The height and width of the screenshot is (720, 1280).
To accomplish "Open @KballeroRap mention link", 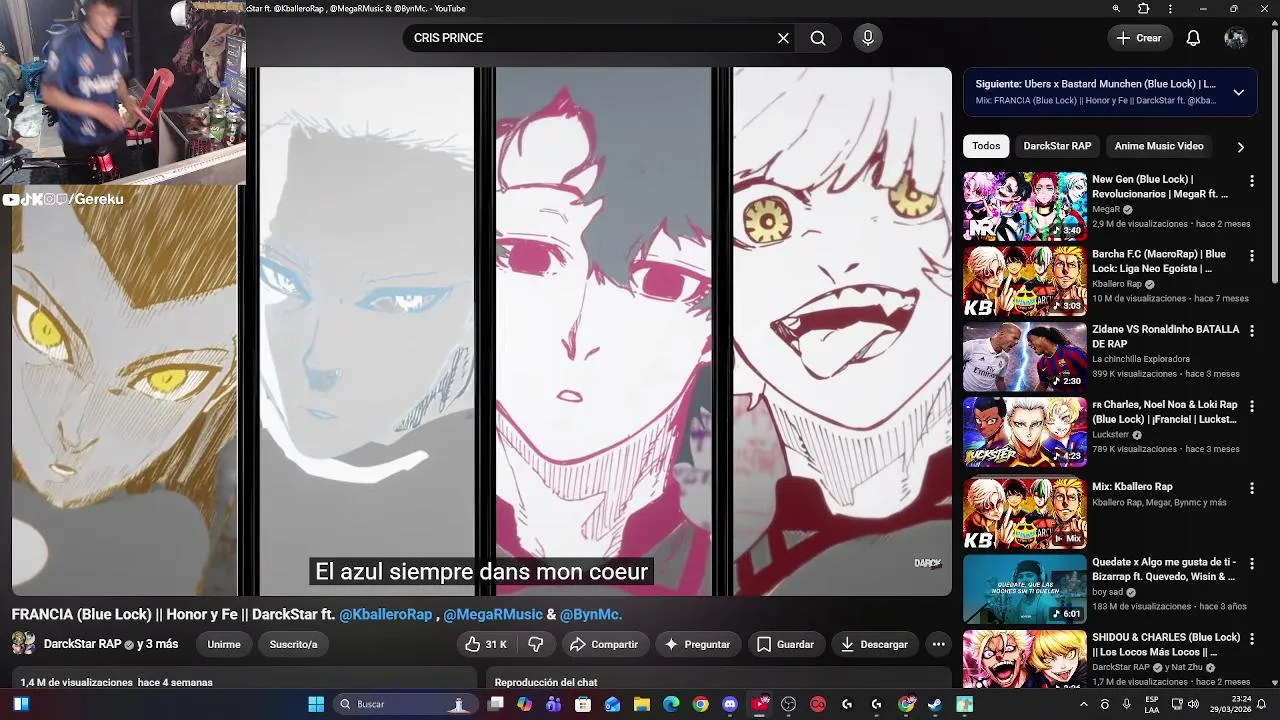I will [x=386, y=614].
